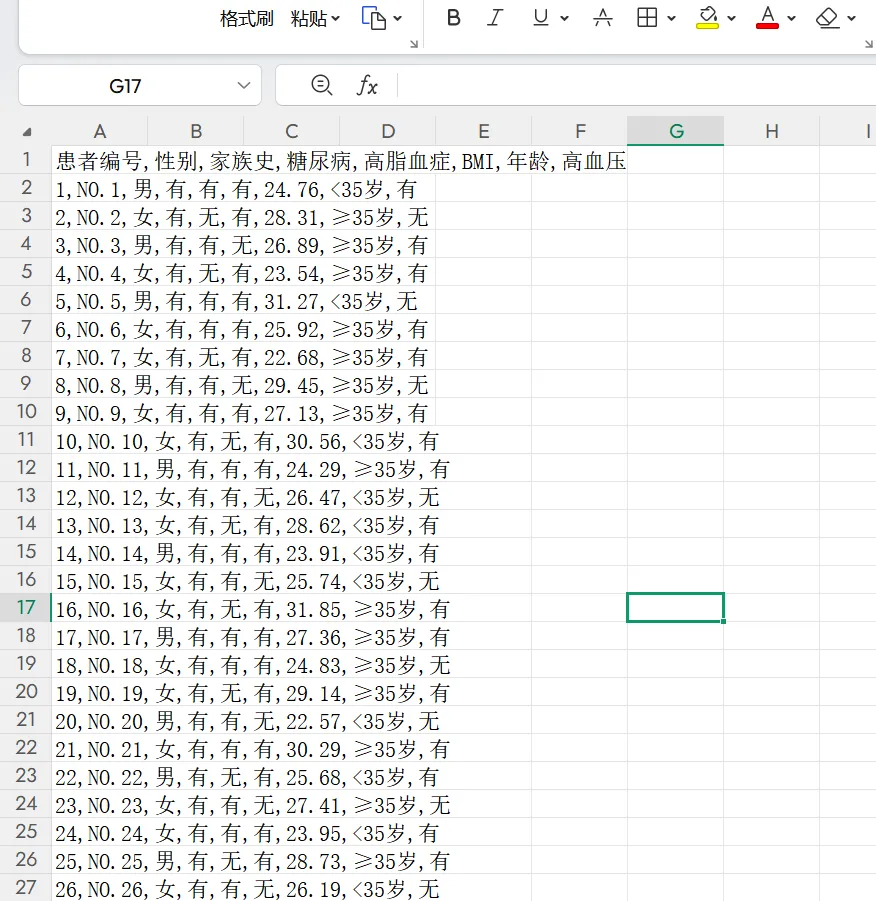Toggle Italic formatting
Viewport: 876px width, 901px height.
495,18
